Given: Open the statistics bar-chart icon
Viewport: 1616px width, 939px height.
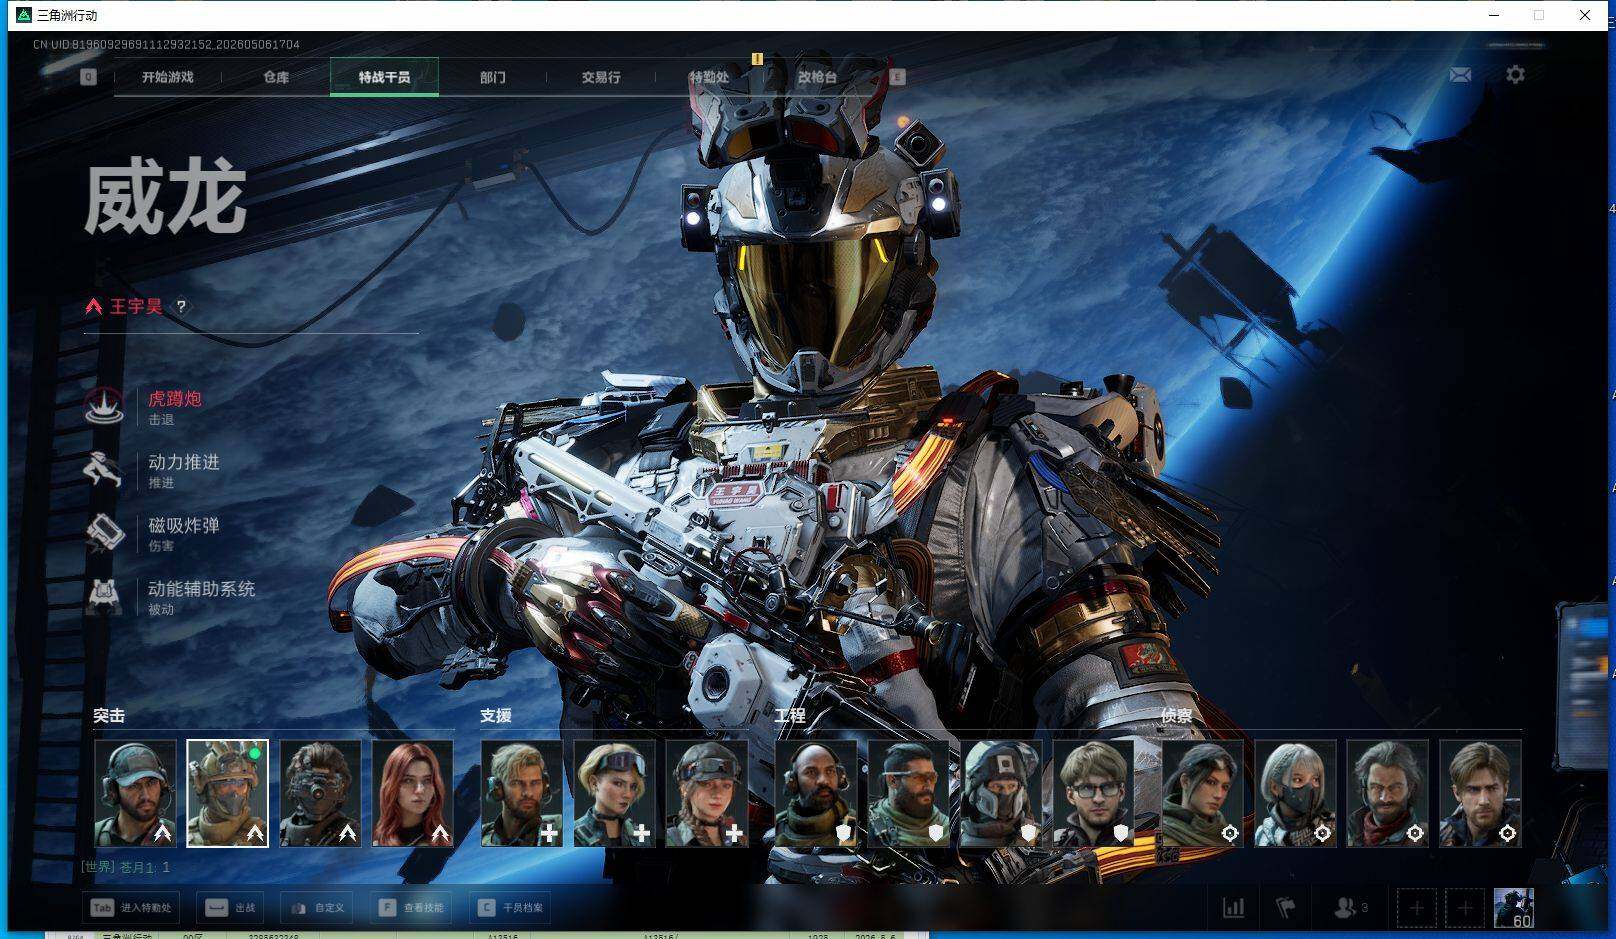Looking at the screenshot, I should click(1234, 907).
